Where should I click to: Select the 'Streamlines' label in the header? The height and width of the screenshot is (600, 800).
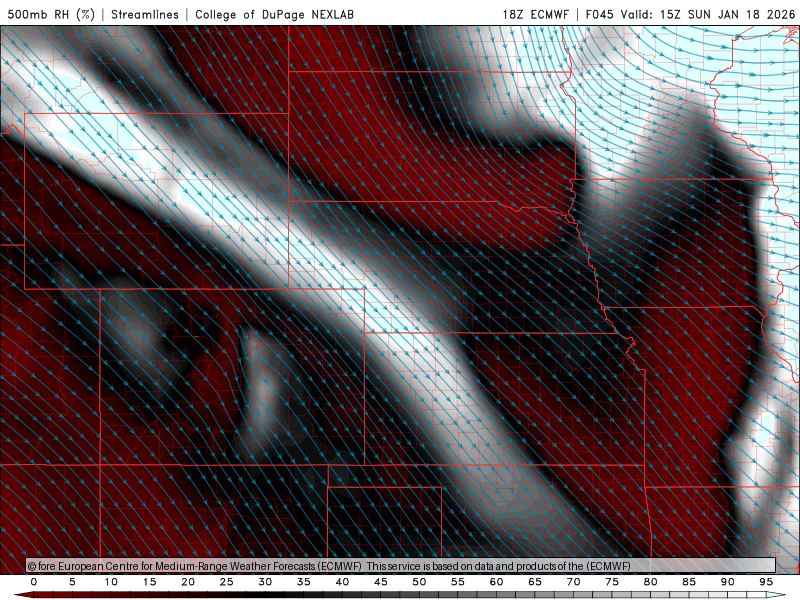(145, 14)
